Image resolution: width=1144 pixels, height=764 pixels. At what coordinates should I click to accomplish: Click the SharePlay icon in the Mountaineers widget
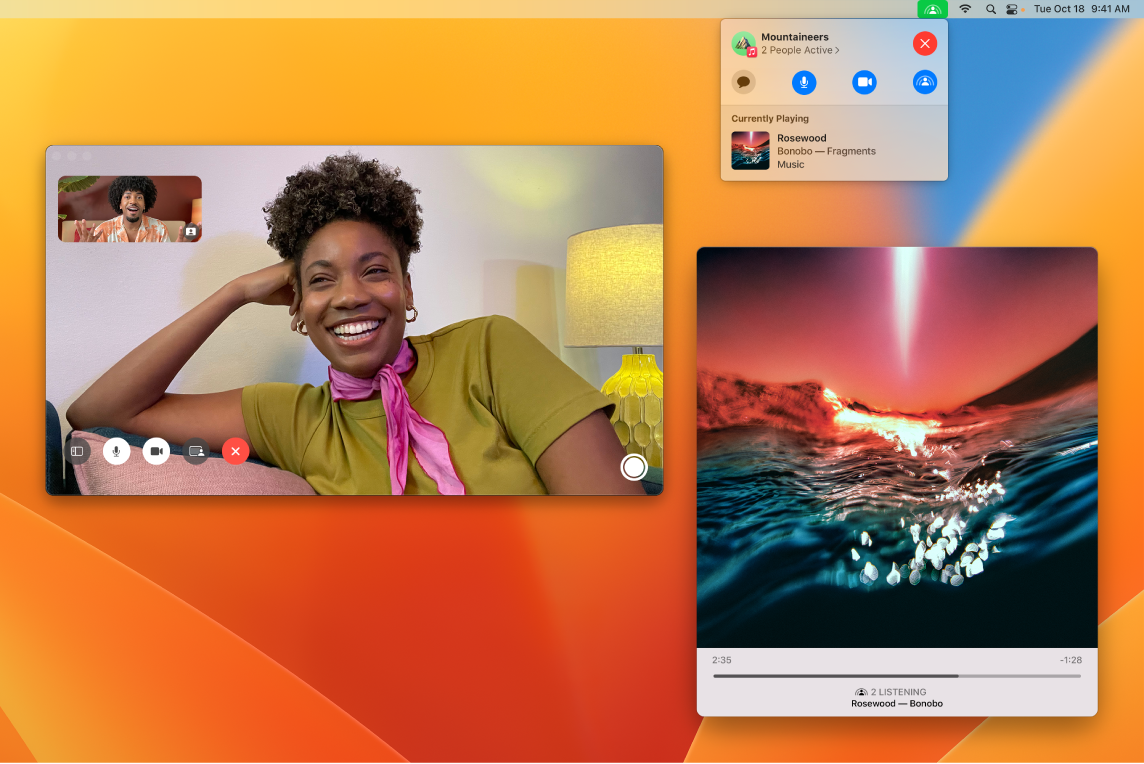point(925,82)
